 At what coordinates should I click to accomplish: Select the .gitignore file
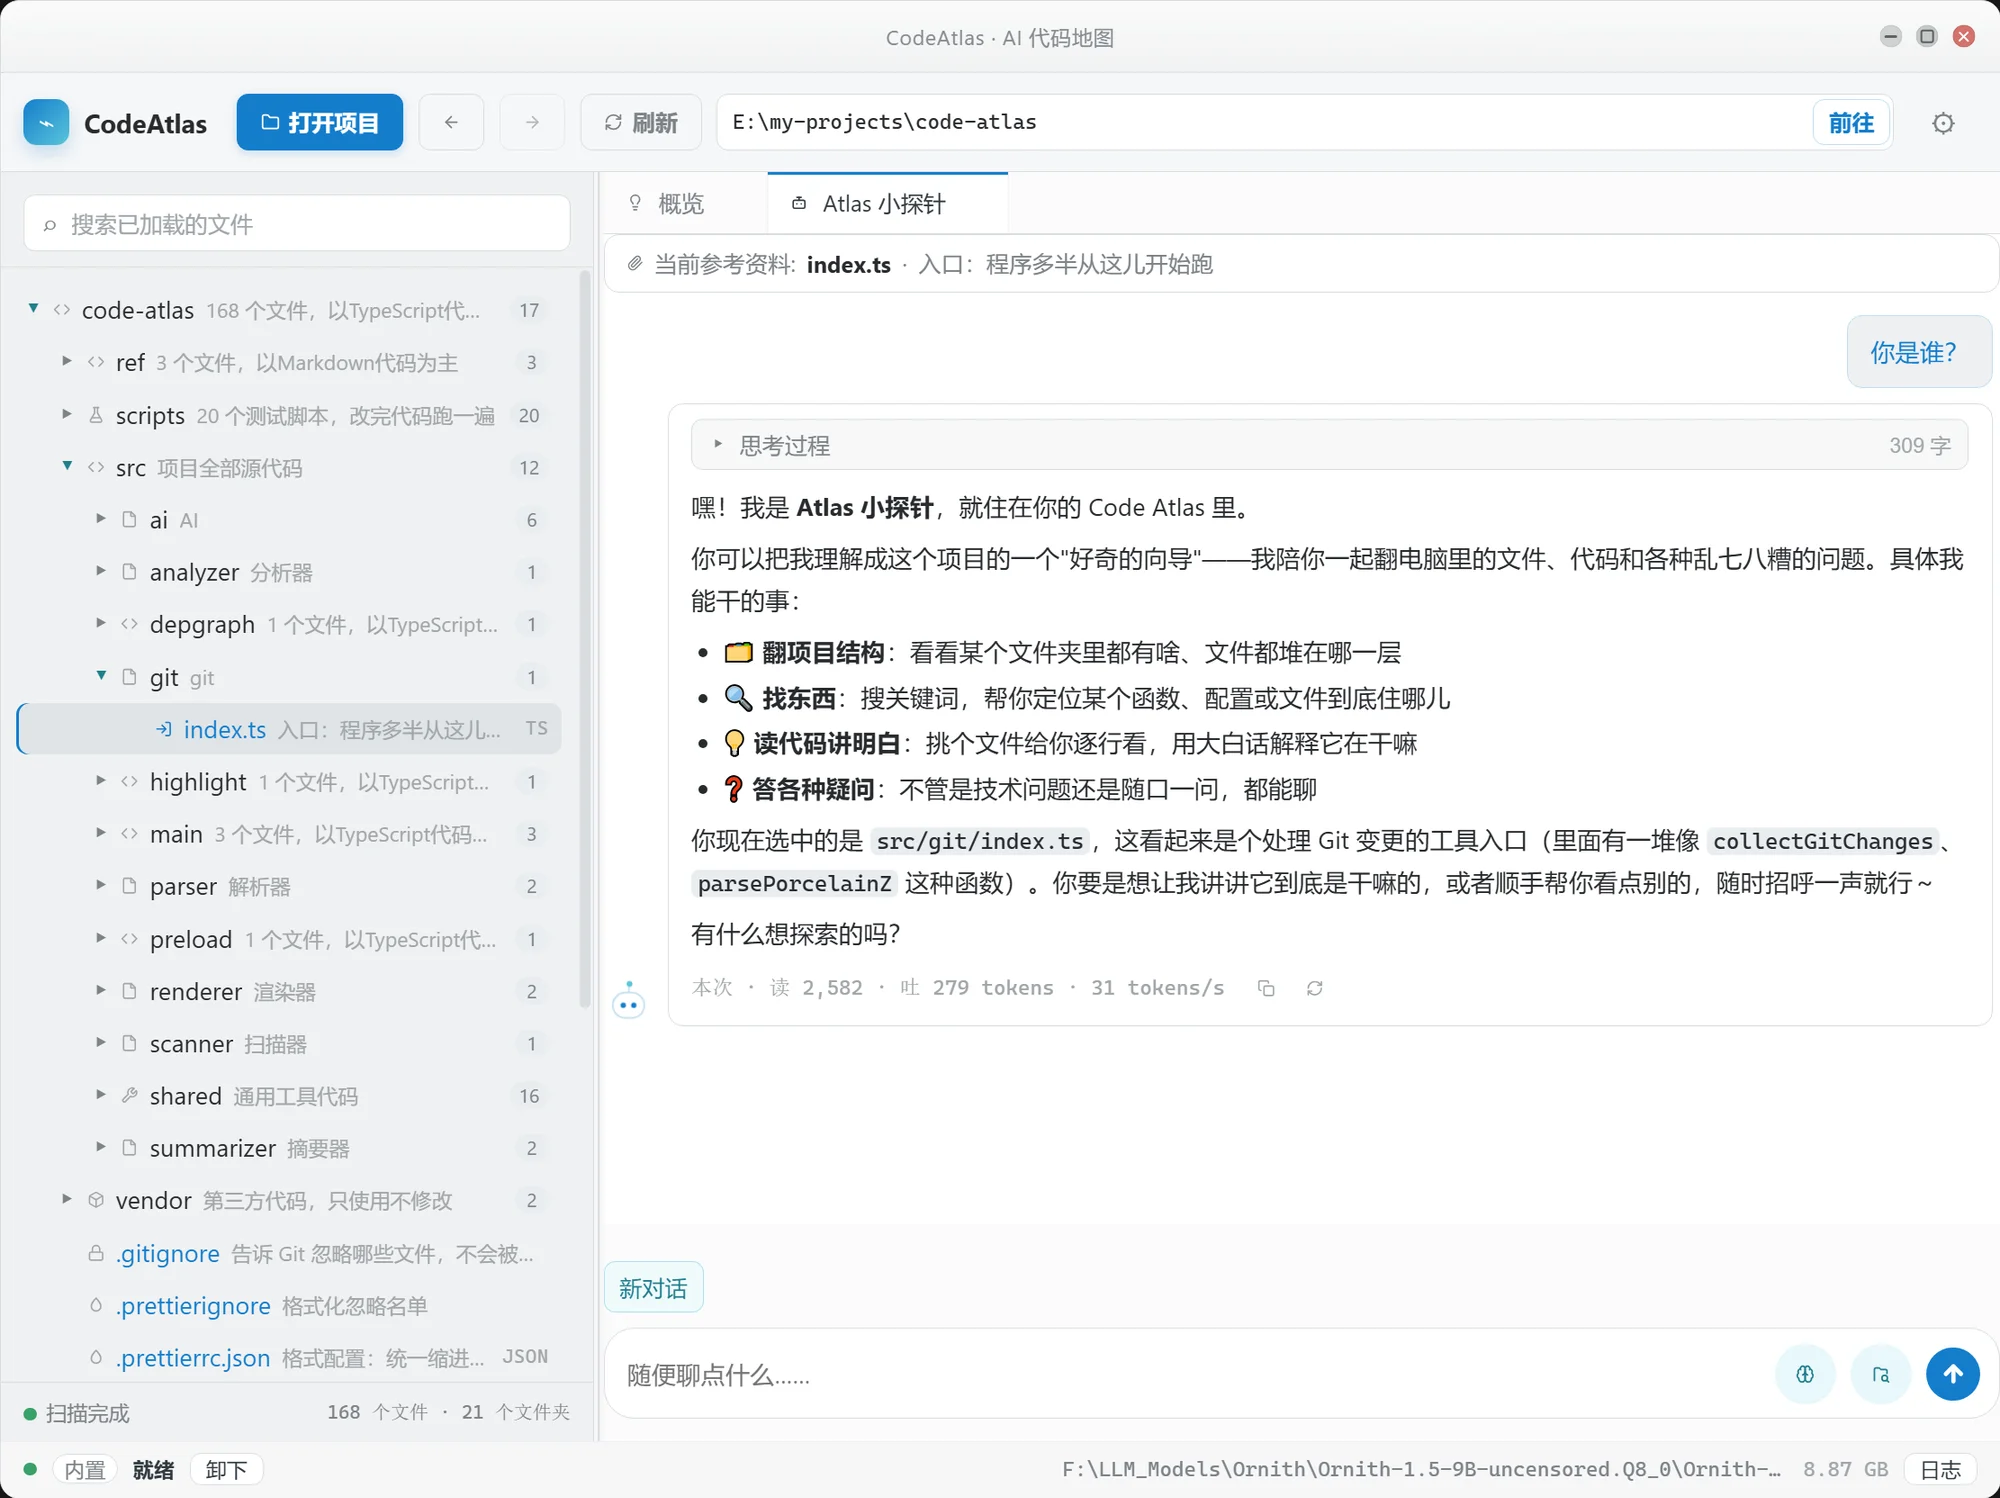click(x=289, y=1253)
